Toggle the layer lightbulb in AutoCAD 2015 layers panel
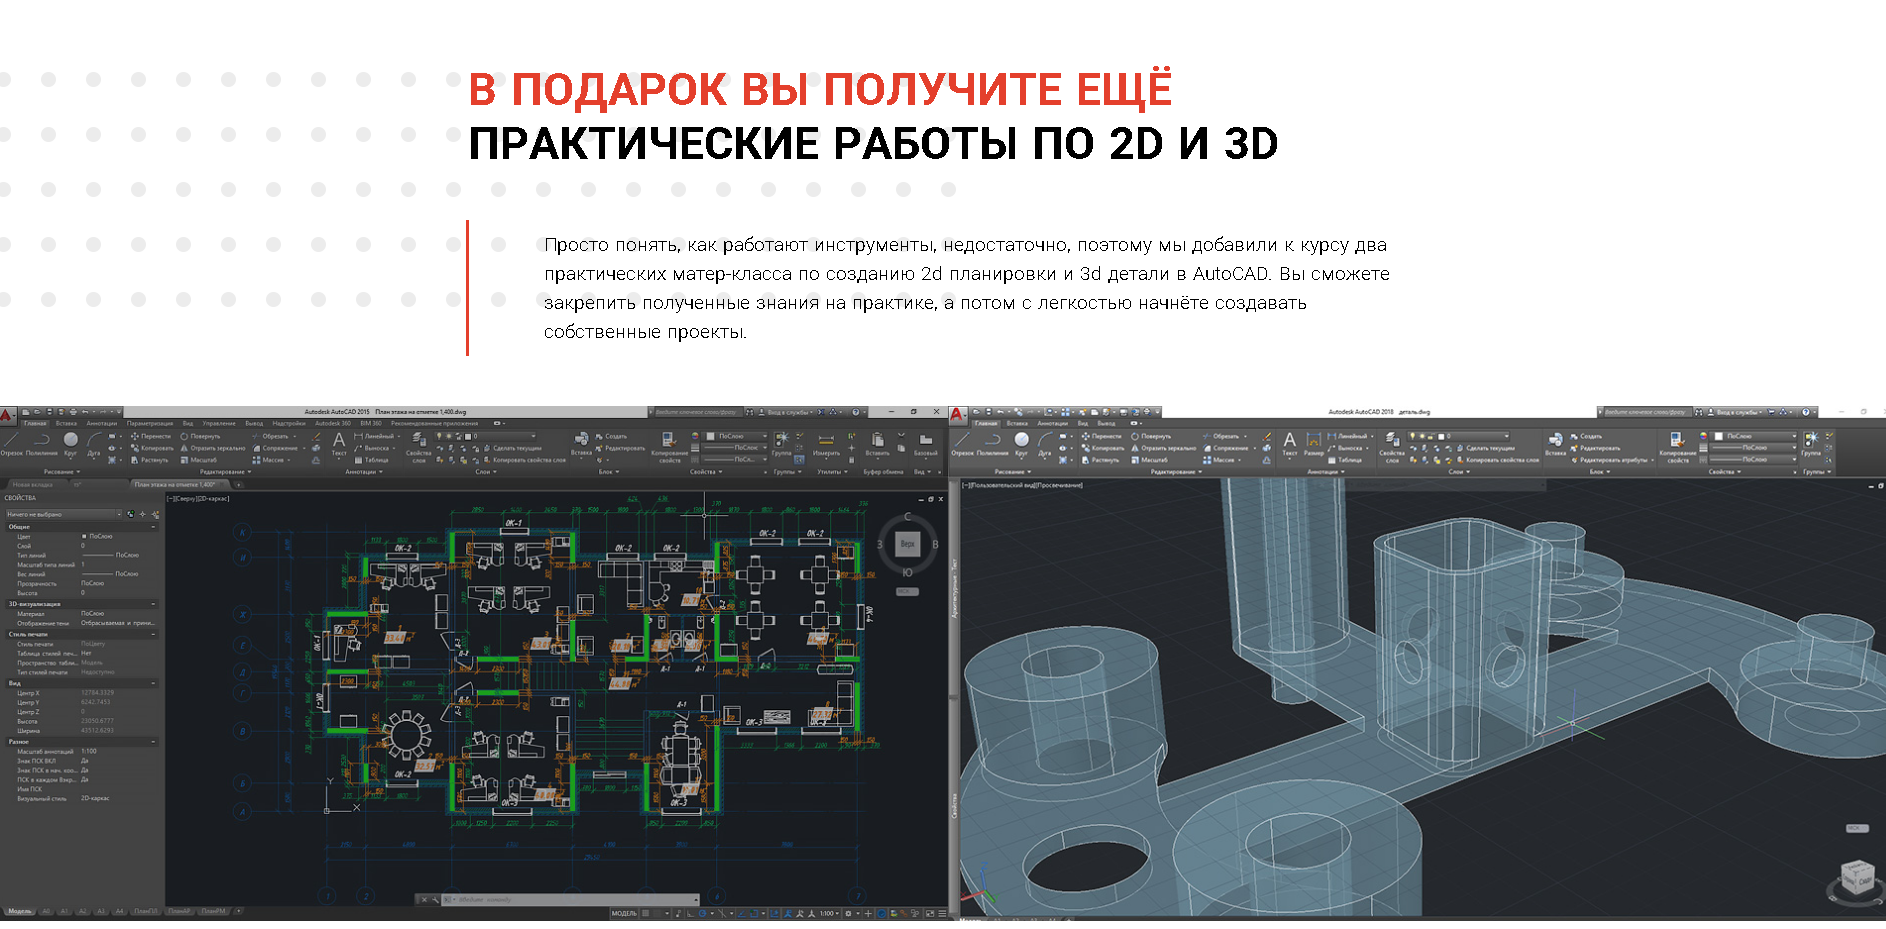The width and height of the screenshot is (1886, 929). tap(439, 436)
